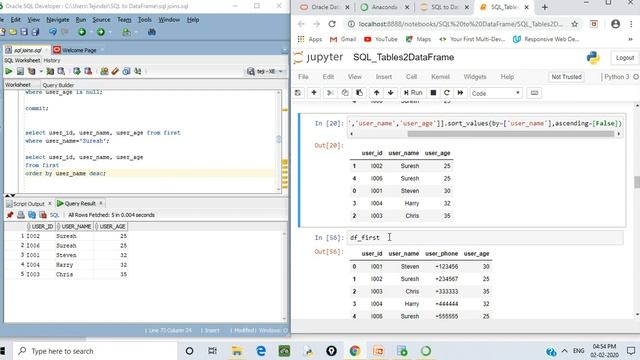Open Tools menu in SQL Developer
The height and width of the screenshot is (360, 640).
click(144, 20)
